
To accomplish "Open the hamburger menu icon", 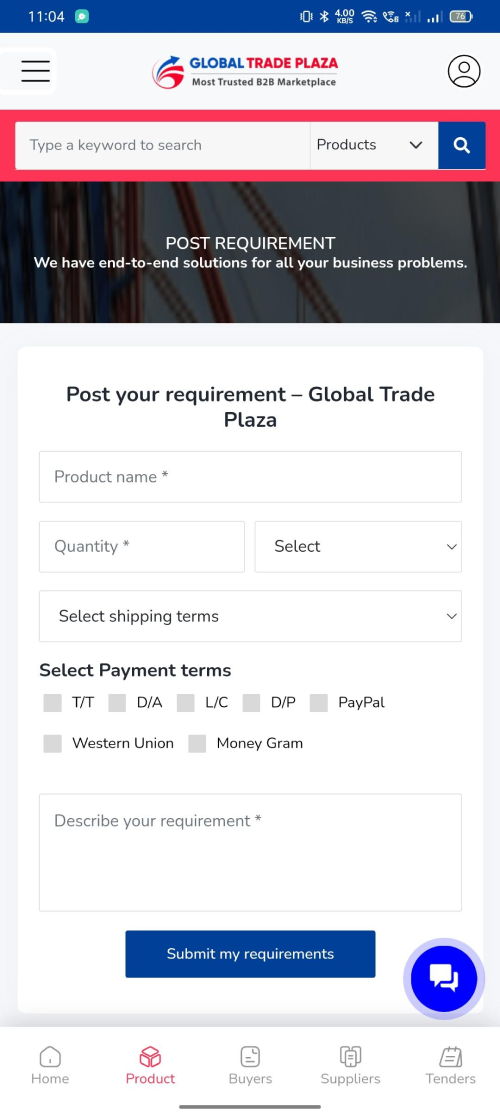I will click(x=35, y=71).
